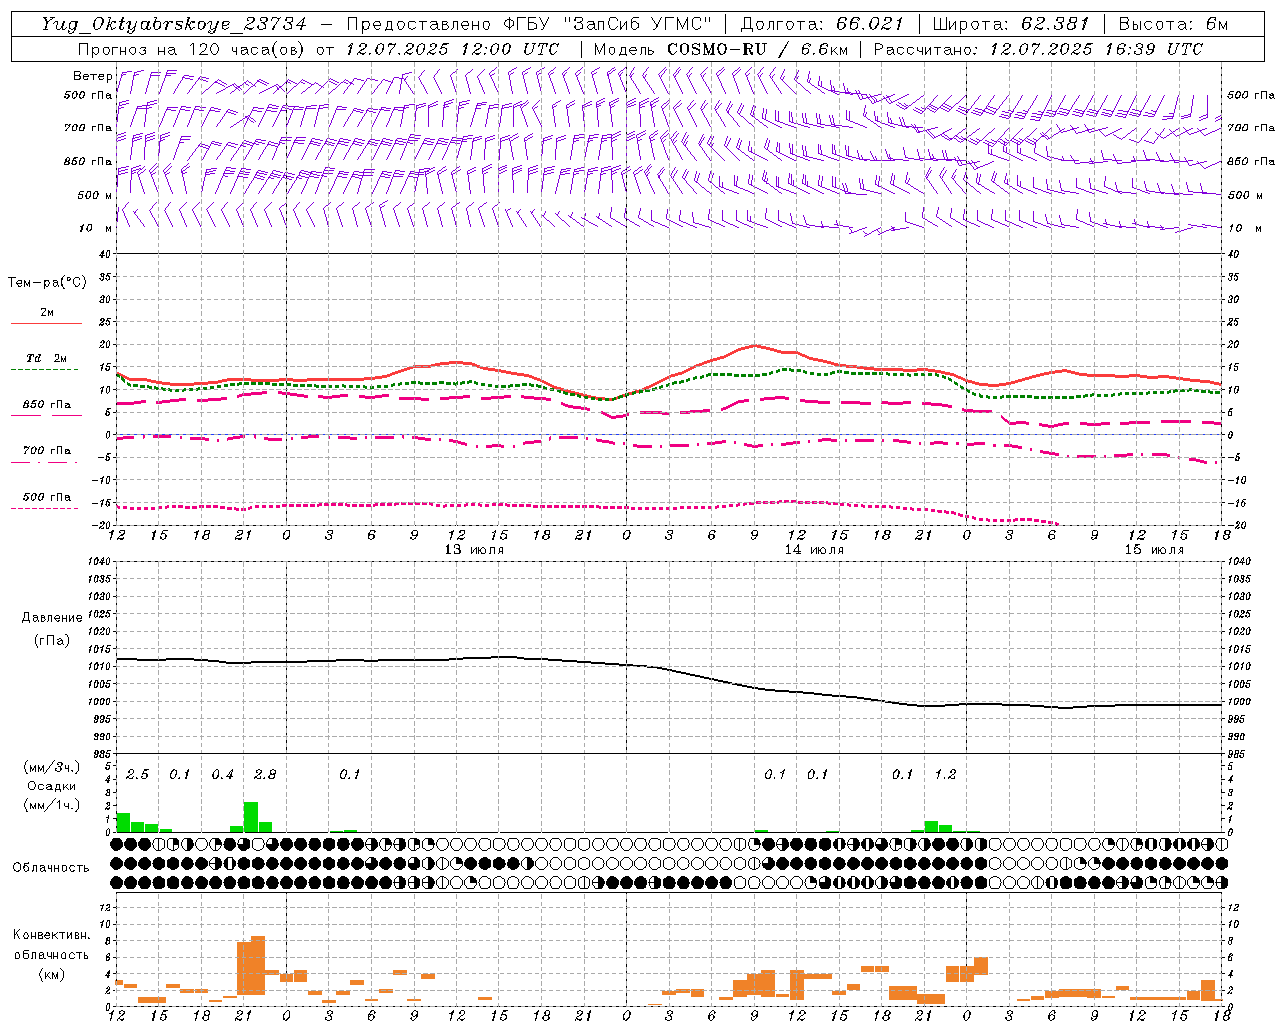This screenshot has width=1280, height=1024.
Task: Click the 1.2 precipitation total value
Action: [x=945, y=774]
